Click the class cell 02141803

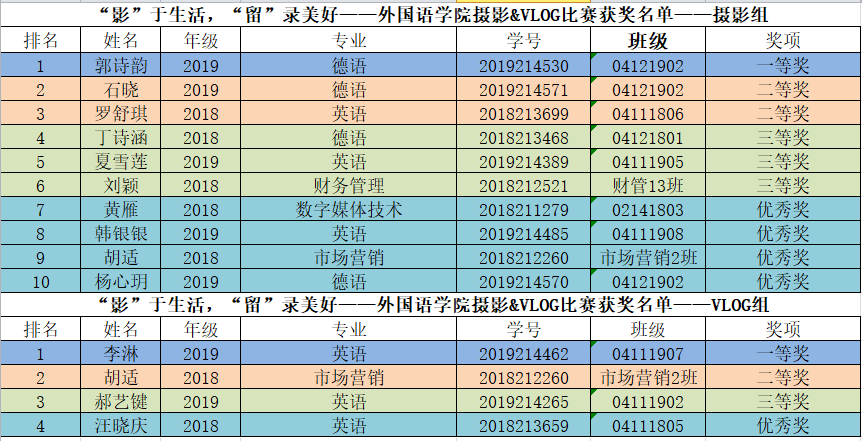[x=647, y=209]
